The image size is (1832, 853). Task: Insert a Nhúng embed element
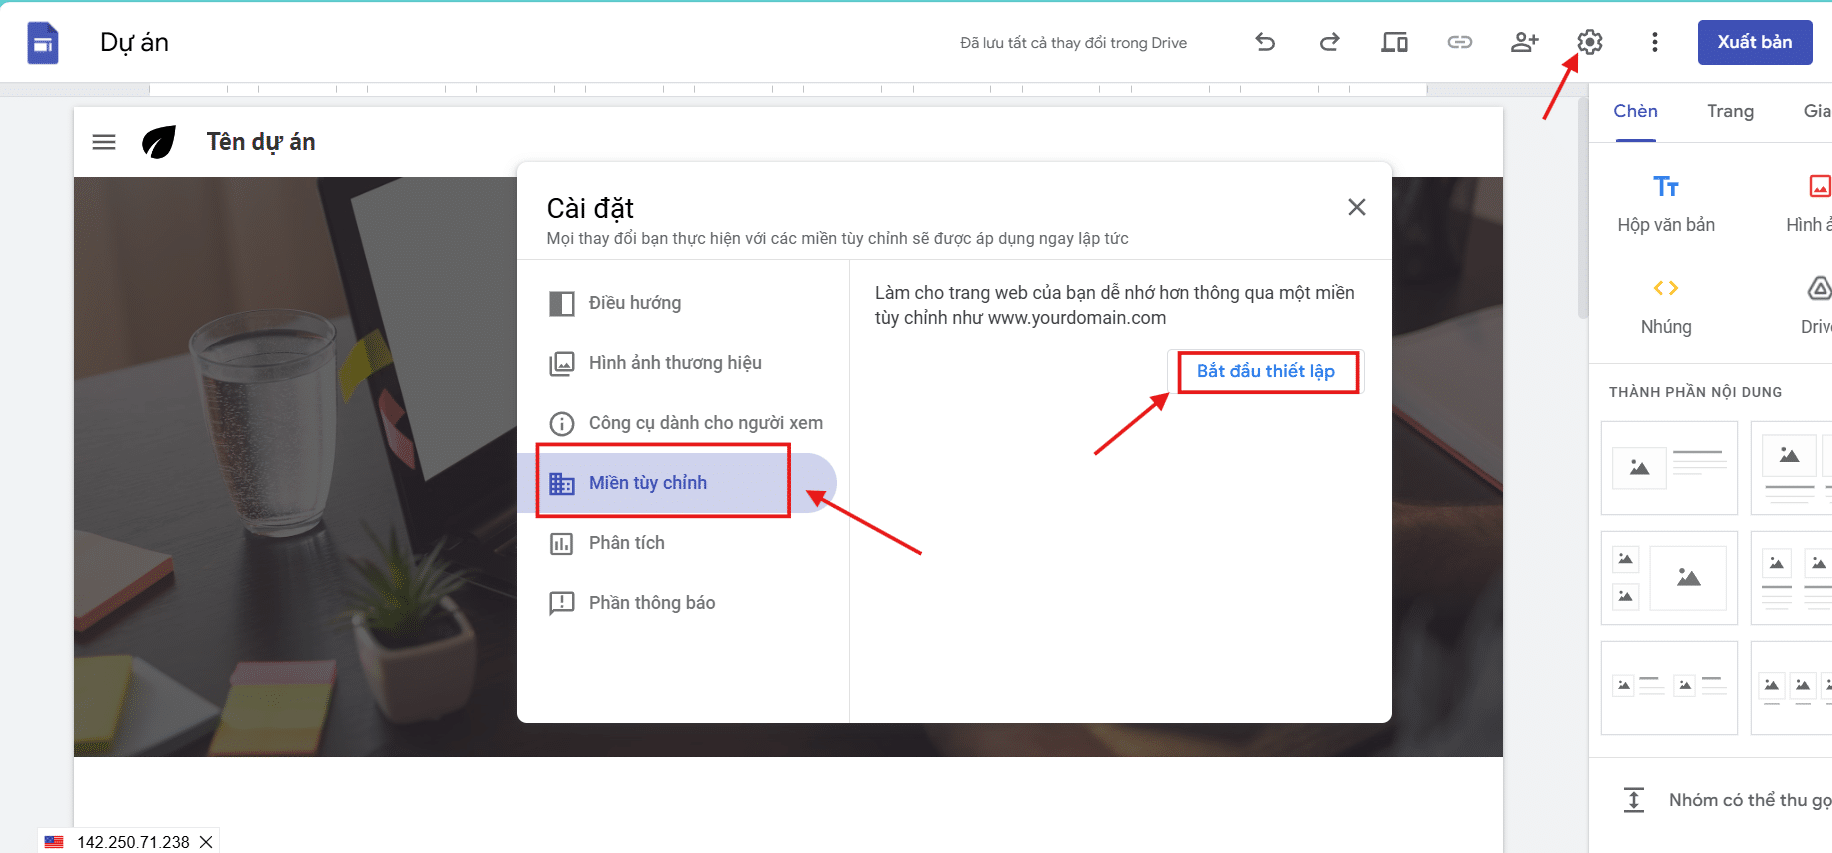pyautogui.click(x=1666, y=306)
